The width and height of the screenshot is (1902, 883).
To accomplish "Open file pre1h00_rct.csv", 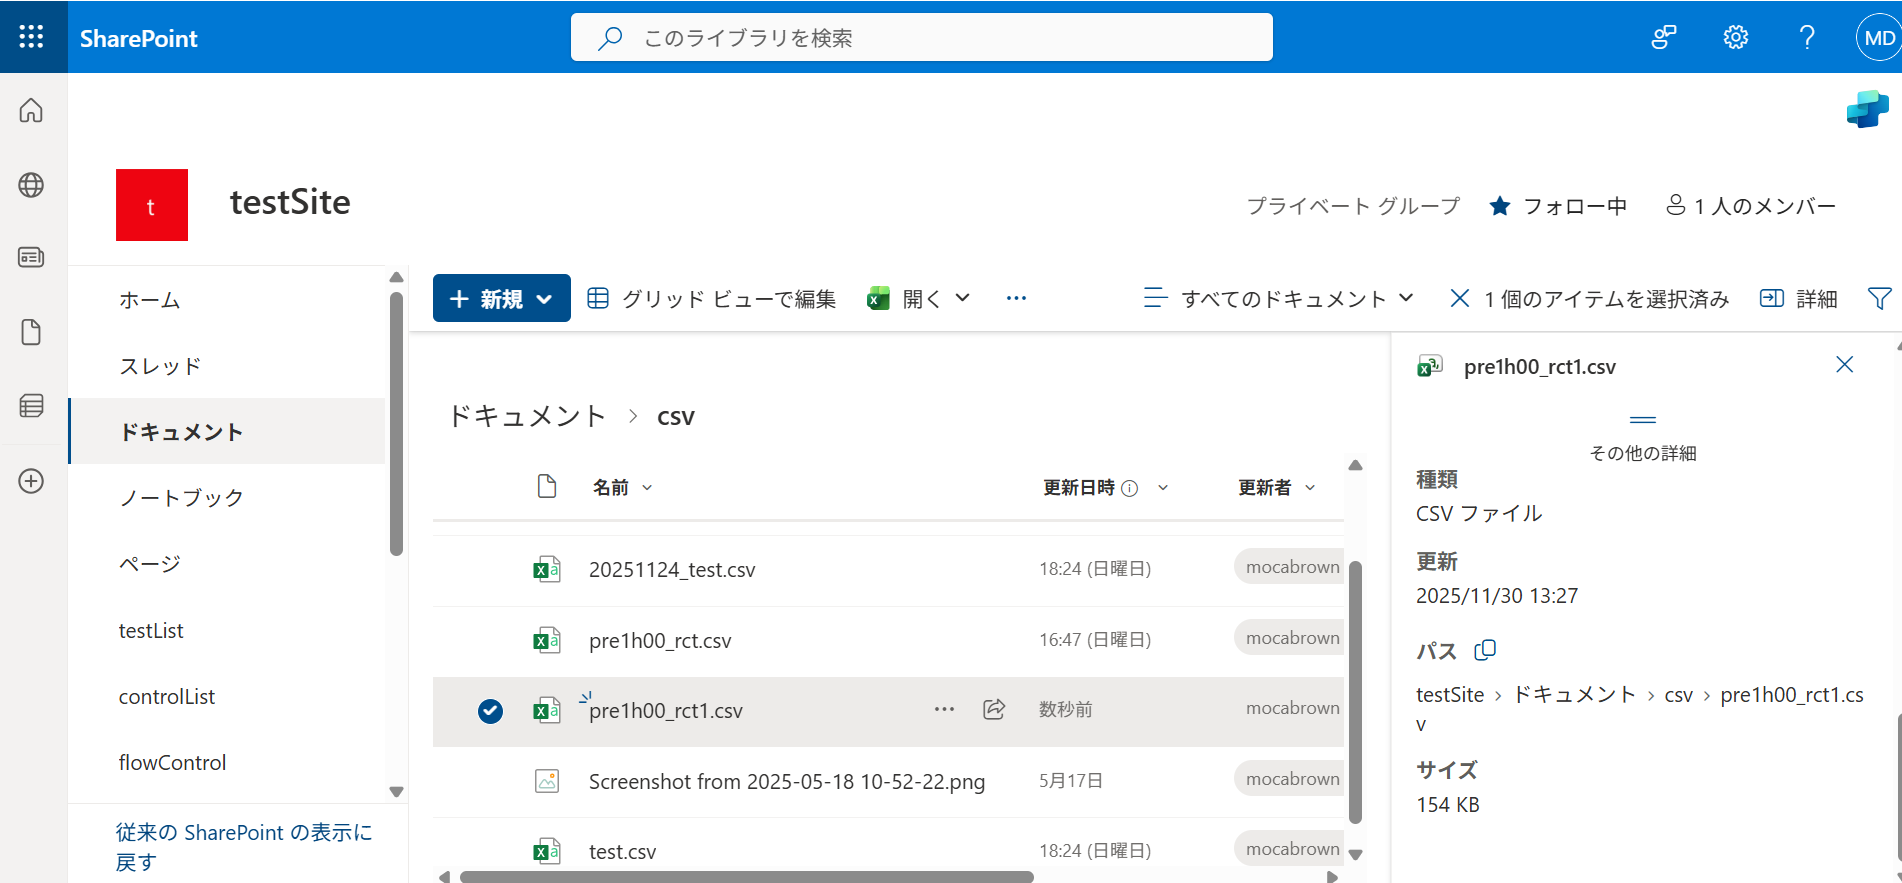I will click(x=660, y=641).
